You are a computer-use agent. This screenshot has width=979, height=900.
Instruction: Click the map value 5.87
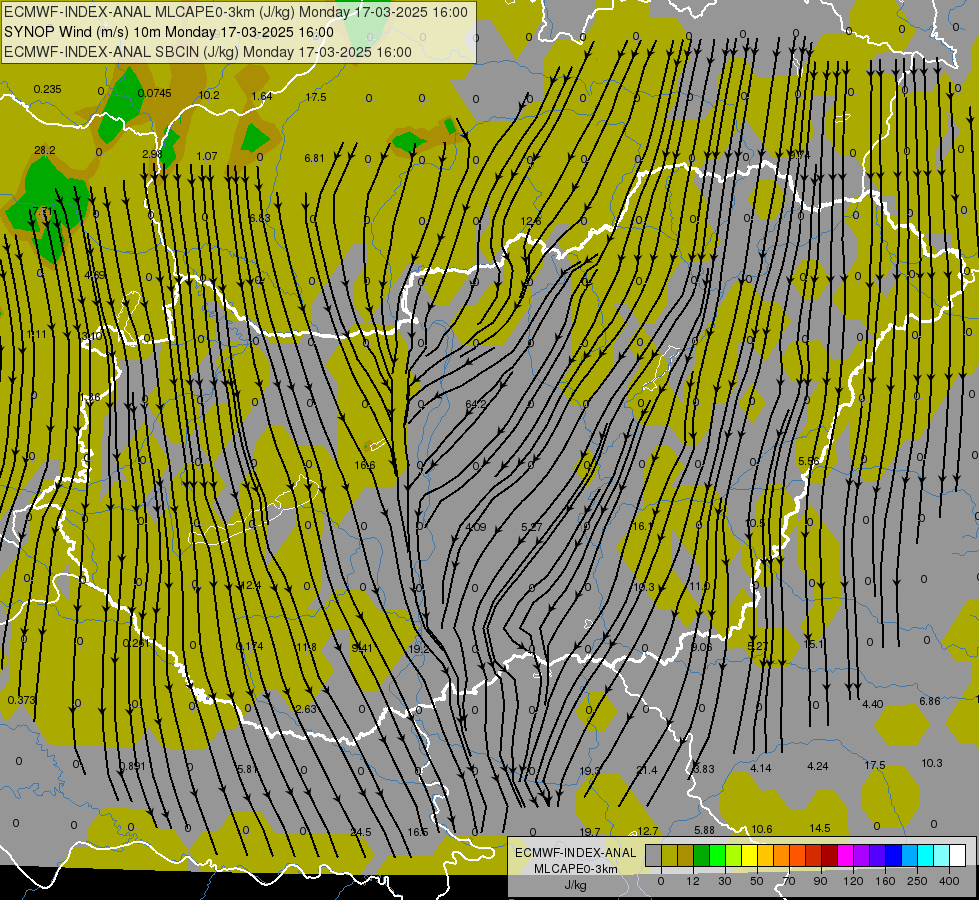248,769
